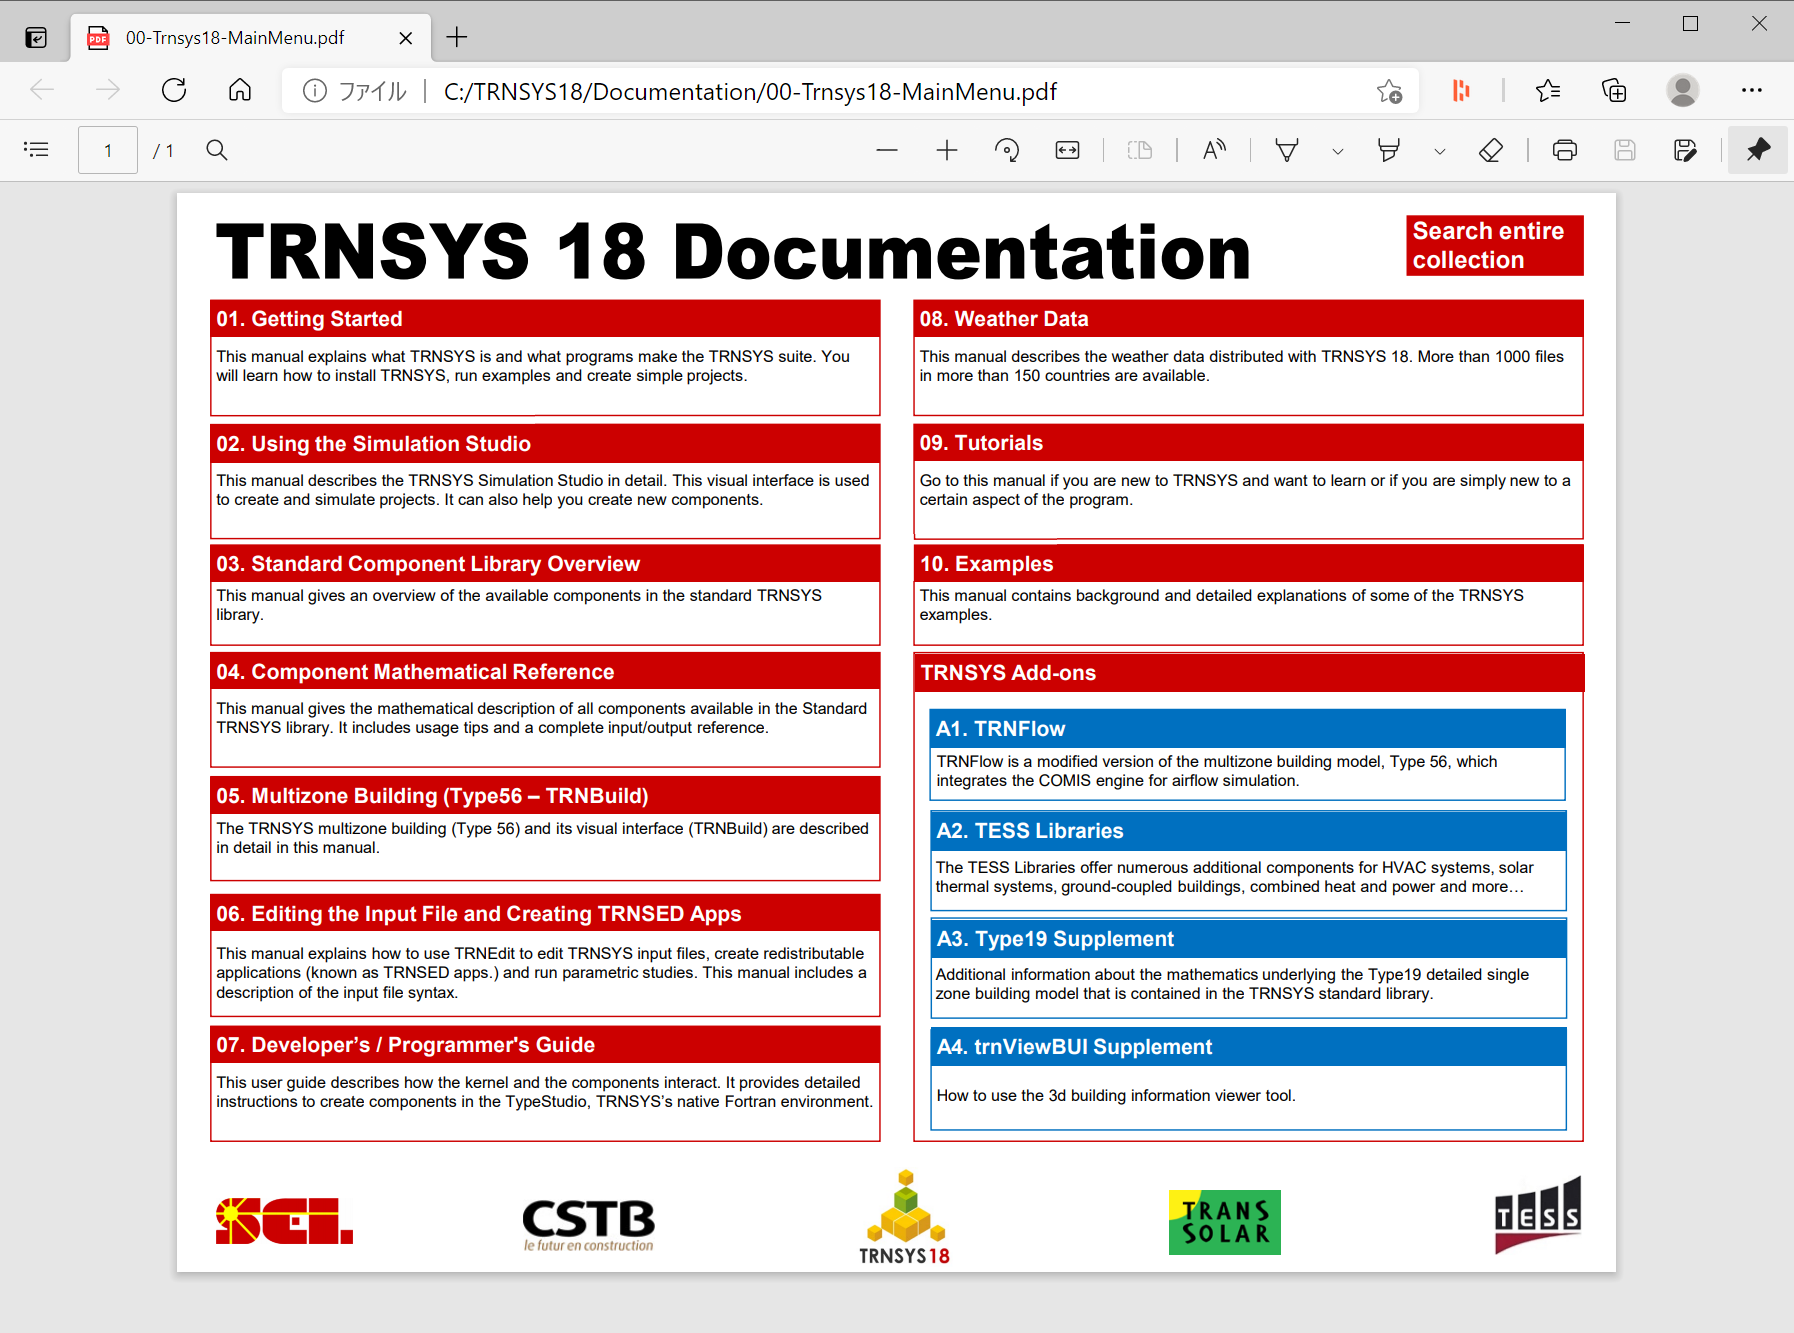Click the Save as icon
1794x1333 pixels.
[1685, 150]
